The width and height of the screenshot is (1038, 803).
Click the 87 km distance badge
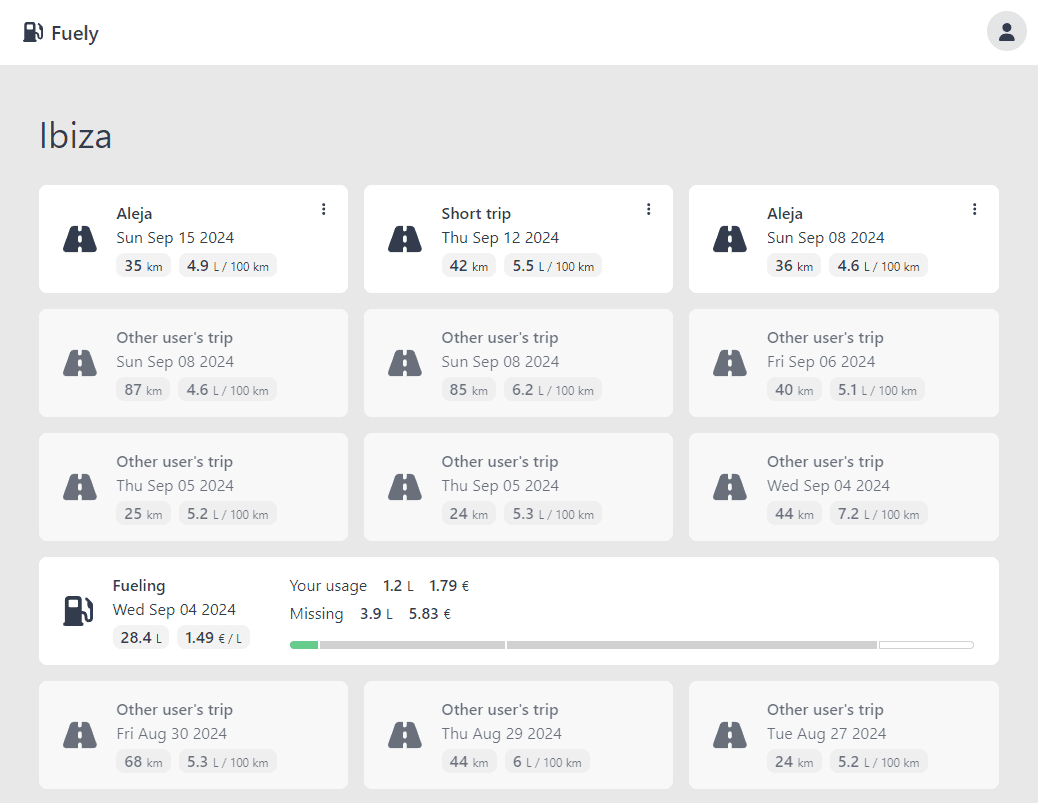143,390
